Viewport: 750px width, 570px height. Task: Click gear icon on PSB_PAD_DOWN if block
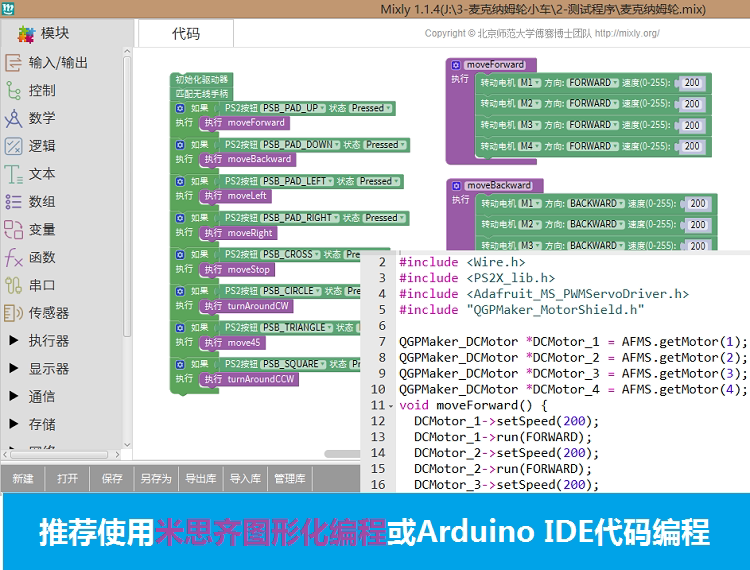[180, 145]
